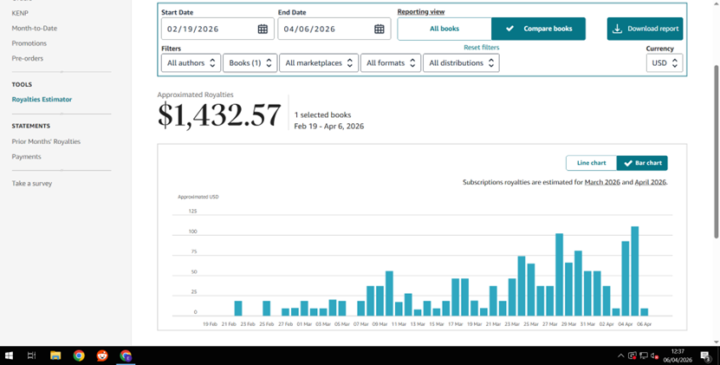Screen dimensions: 720x365
Task: Click the Reporting view label
Action: 421,12
